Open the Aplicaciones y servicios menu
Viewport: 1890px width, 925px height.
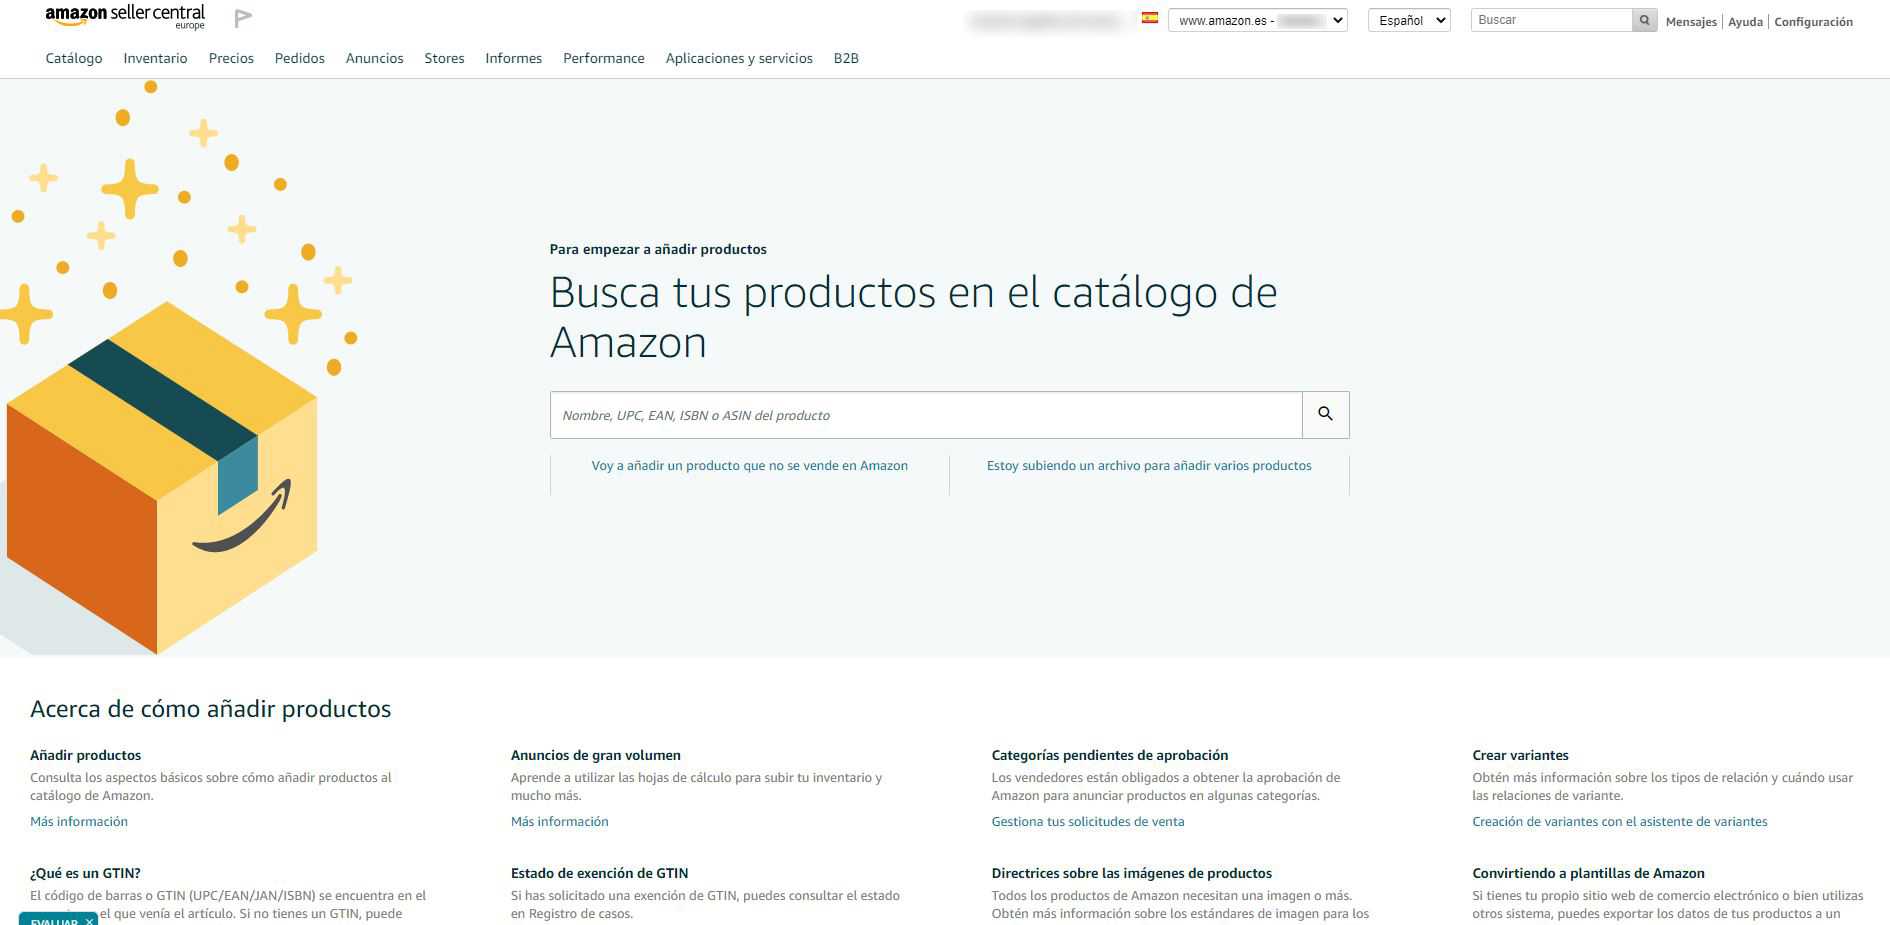coord(739,58)
